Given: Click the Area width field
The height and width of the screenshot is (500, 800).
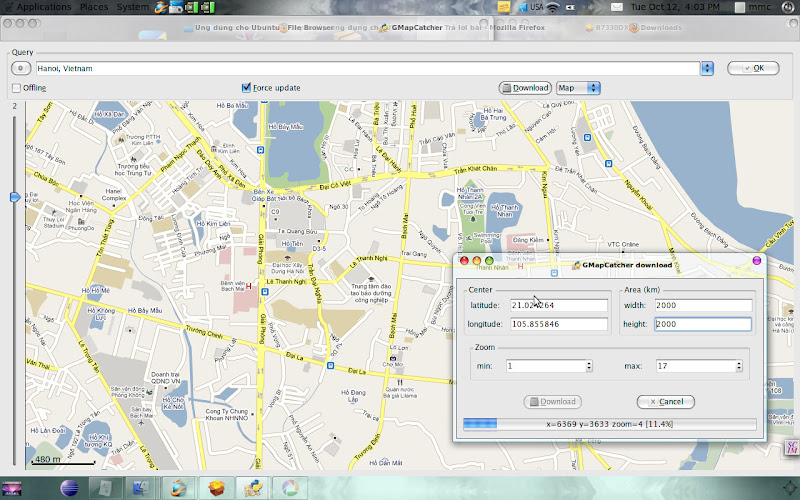Looking at the screenshot, I should point(703,305).
